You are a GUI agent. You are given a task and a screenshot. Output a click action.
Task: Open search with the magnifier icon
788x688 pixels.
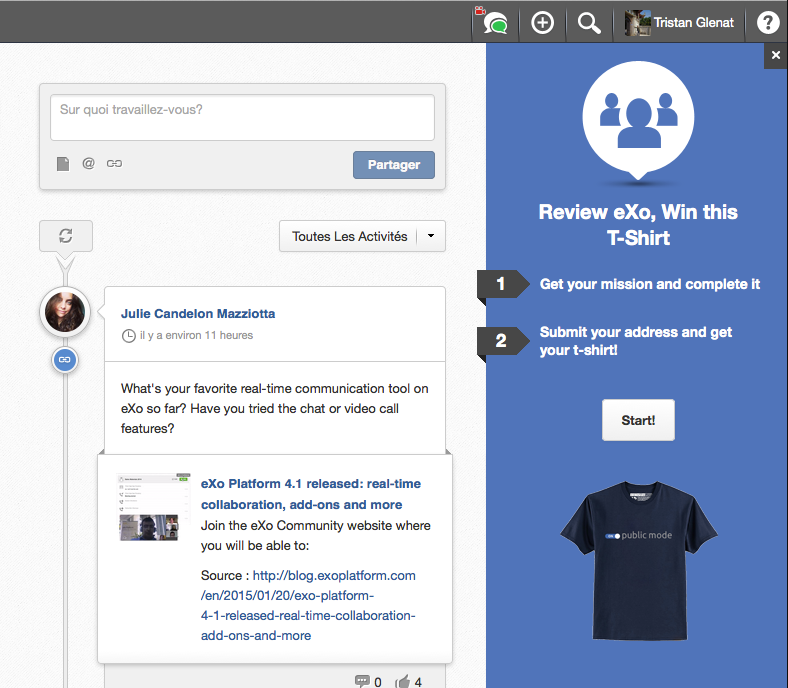pyautogui.click(x=588, y=23)
